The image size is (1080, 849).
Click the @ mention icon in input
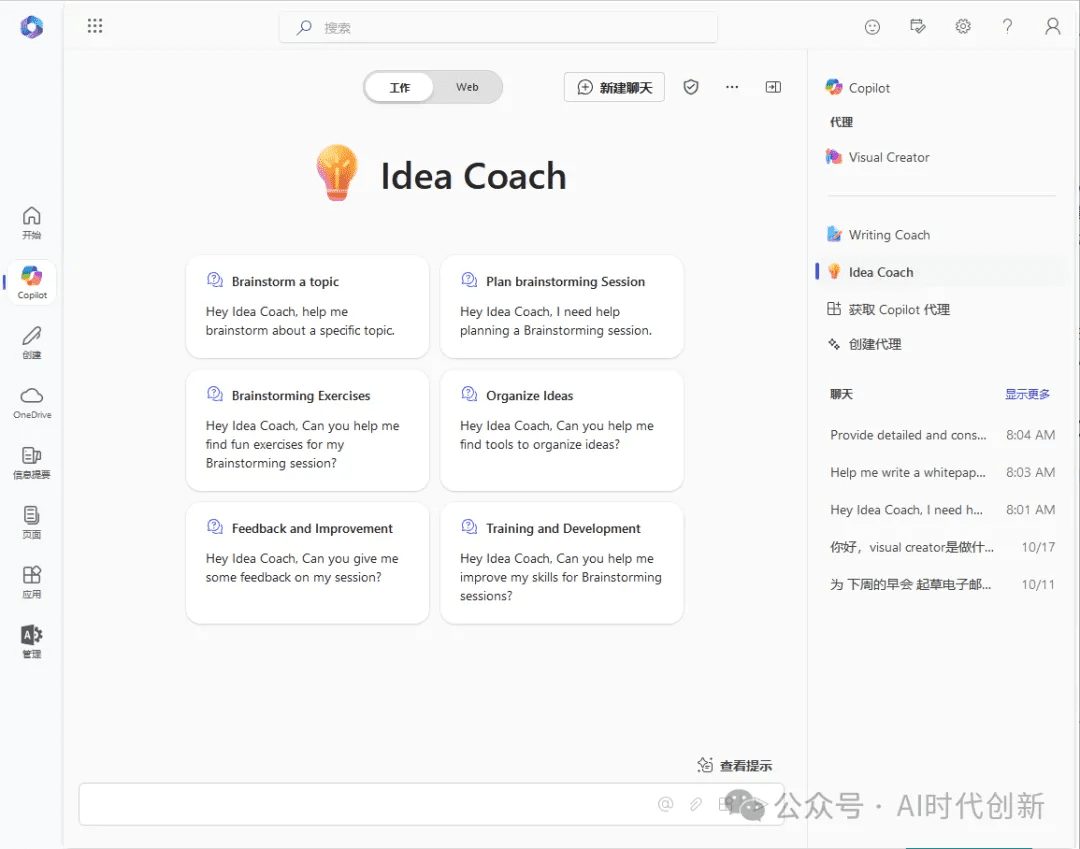coord(665,804)
